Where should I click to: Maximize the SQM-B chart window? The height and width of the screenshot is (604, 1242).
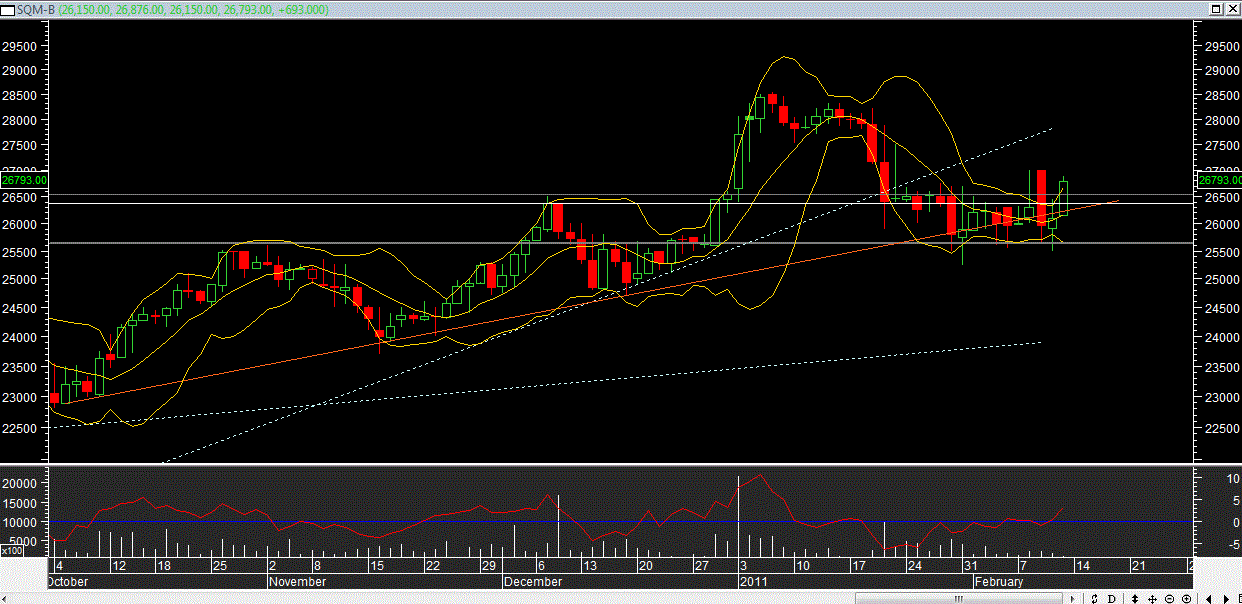[x=1216, y=8]
